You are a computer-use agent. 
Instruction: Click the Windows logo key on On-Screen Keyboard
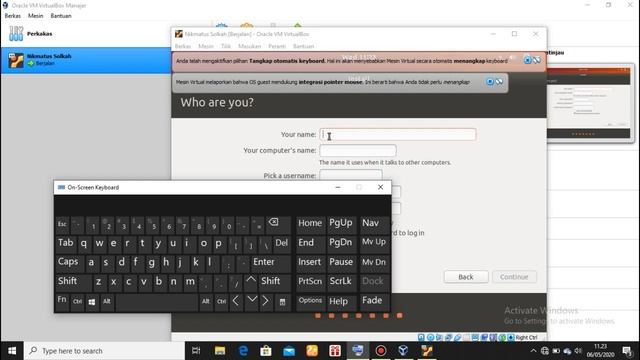(x=92, y=302)
